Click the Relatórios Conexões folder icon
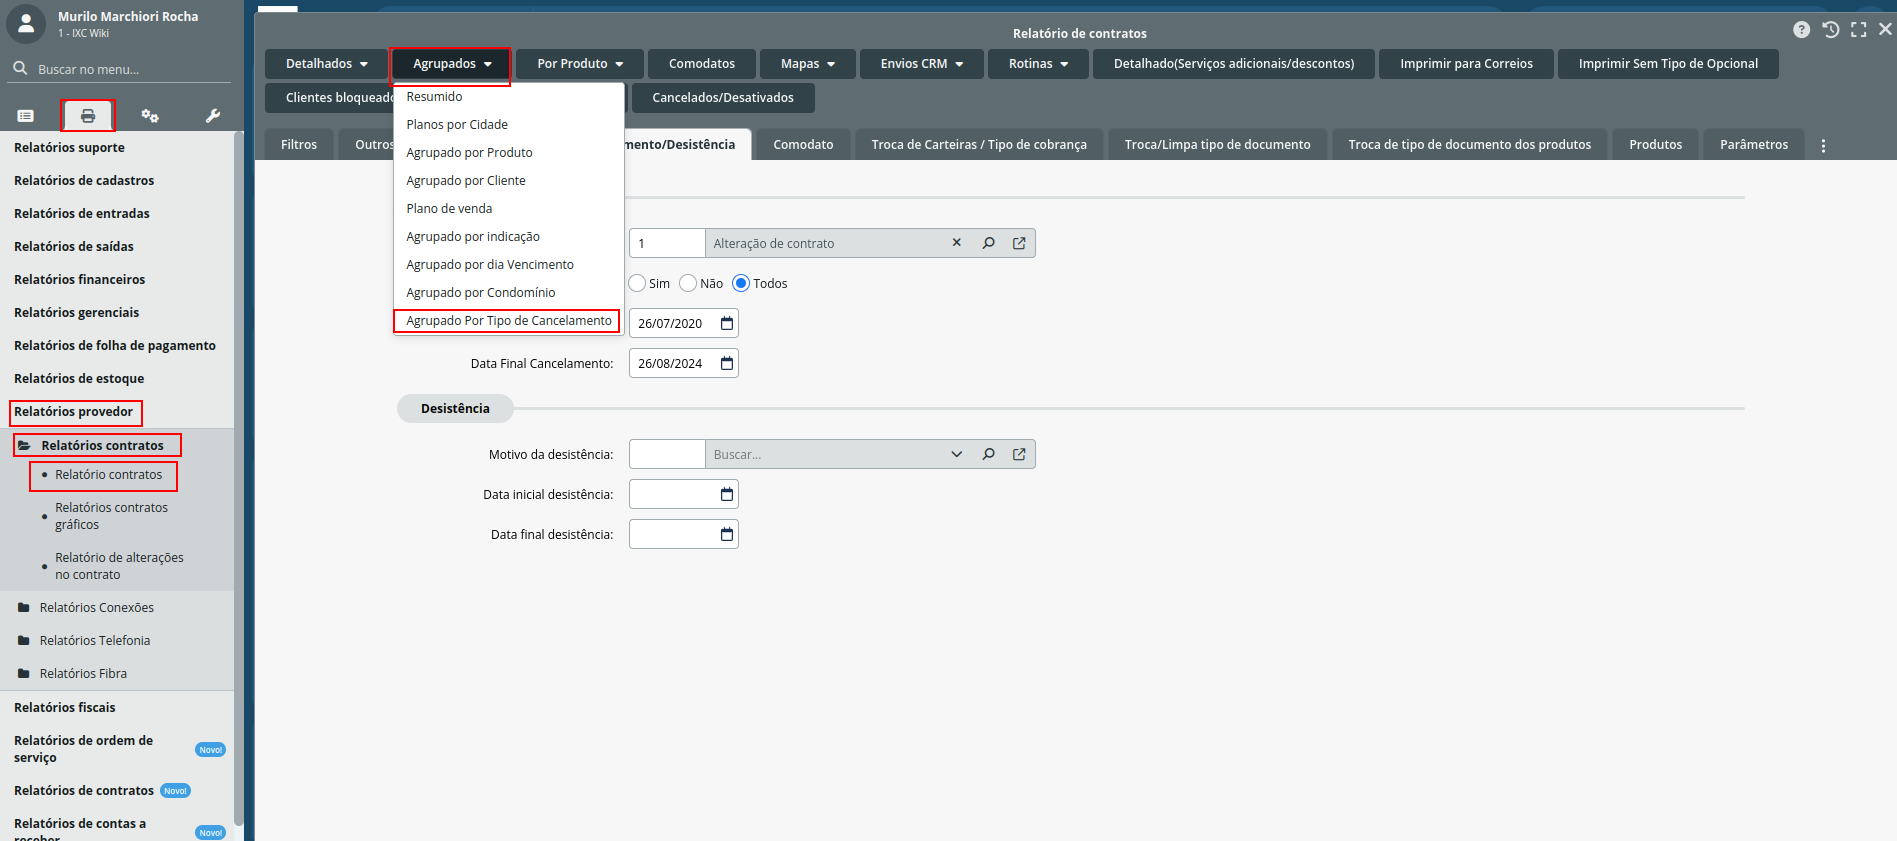1897x841 pixels. coord(24,607)
